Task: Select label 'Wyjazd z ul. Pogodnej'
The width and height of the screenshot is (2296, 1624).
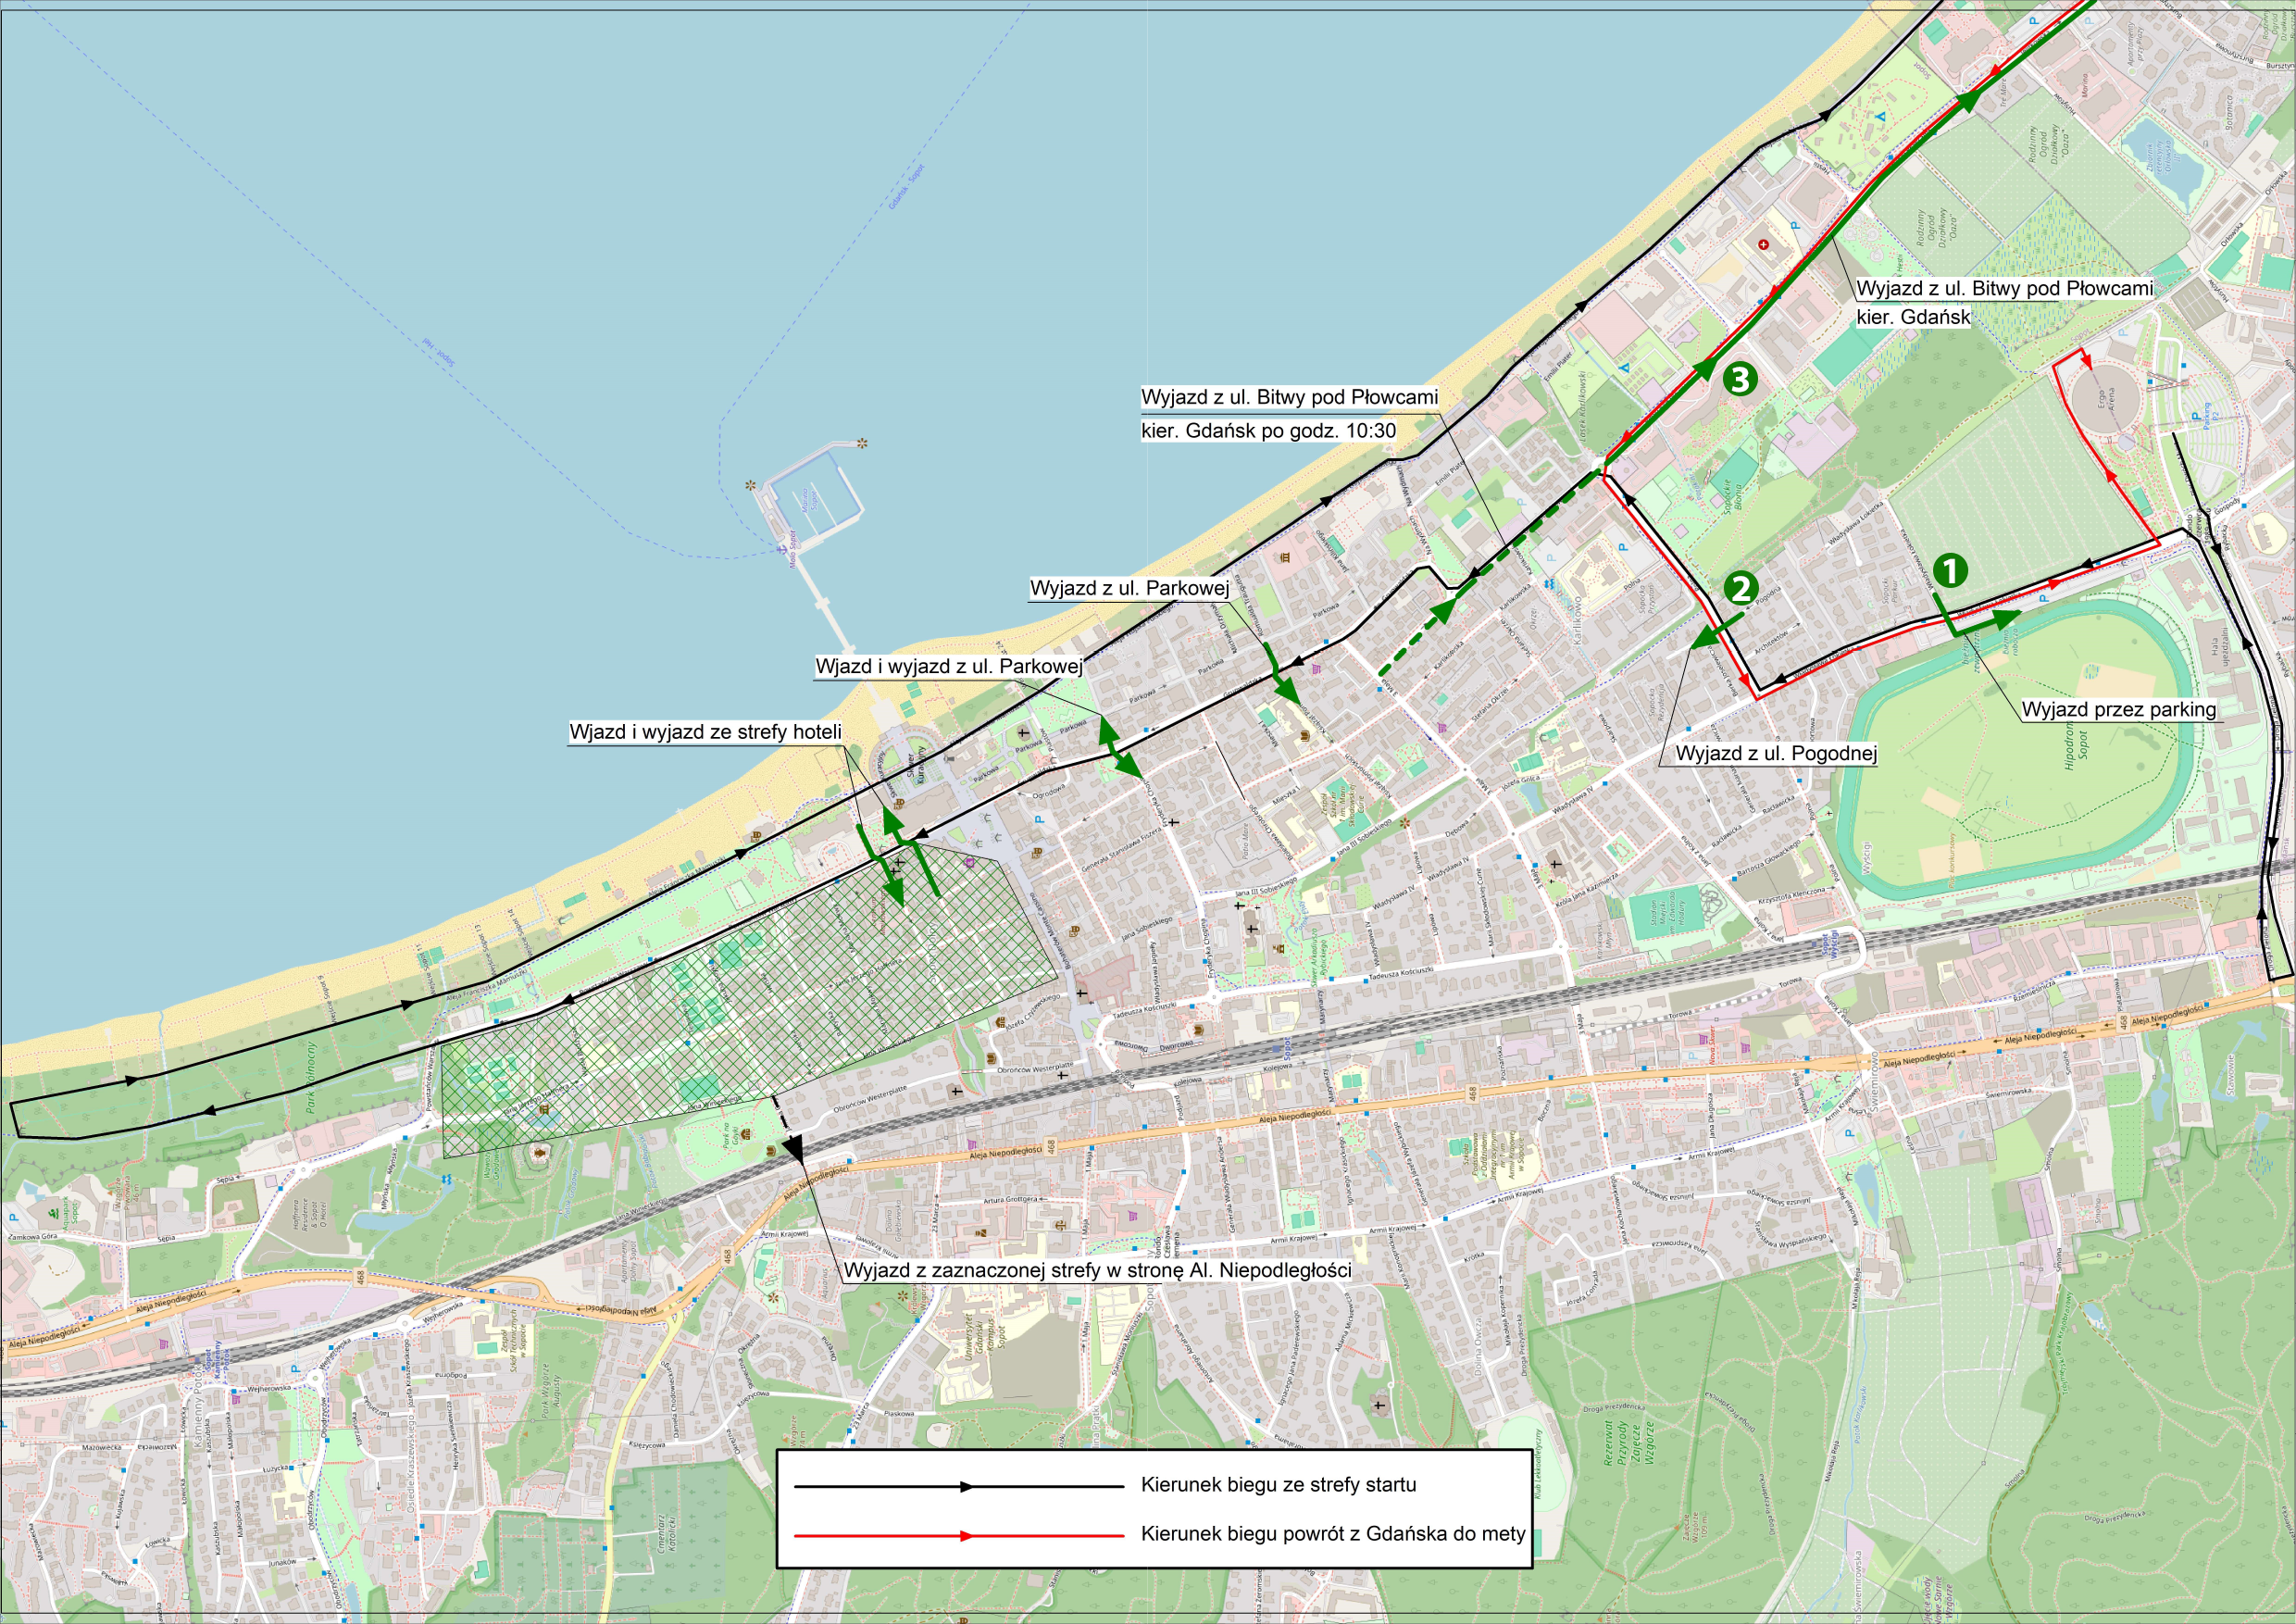Action: coord(1776,754)
